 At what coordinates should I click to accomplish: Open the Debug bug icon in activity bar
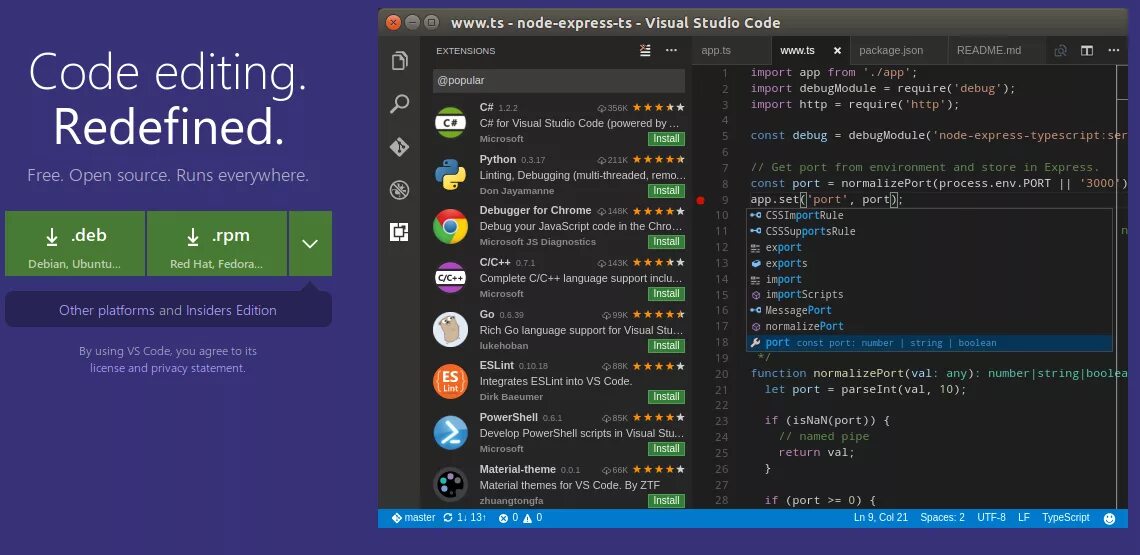tap(399, 190)
